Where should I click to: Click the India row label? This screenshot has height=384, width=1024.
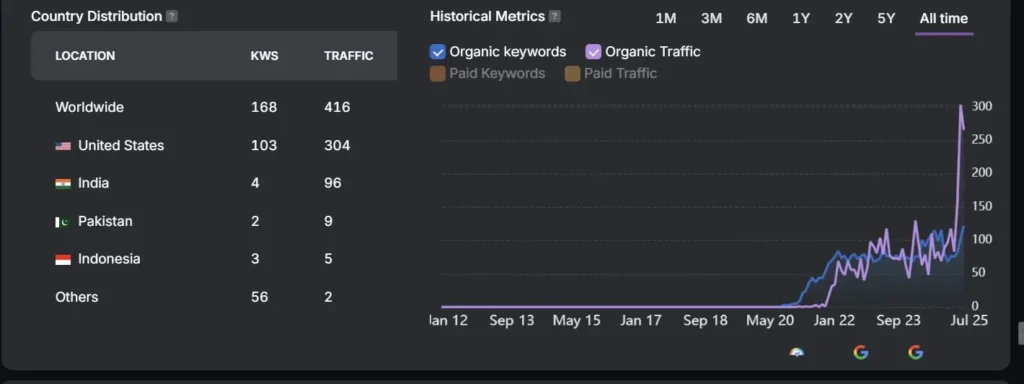pos(93,184)
